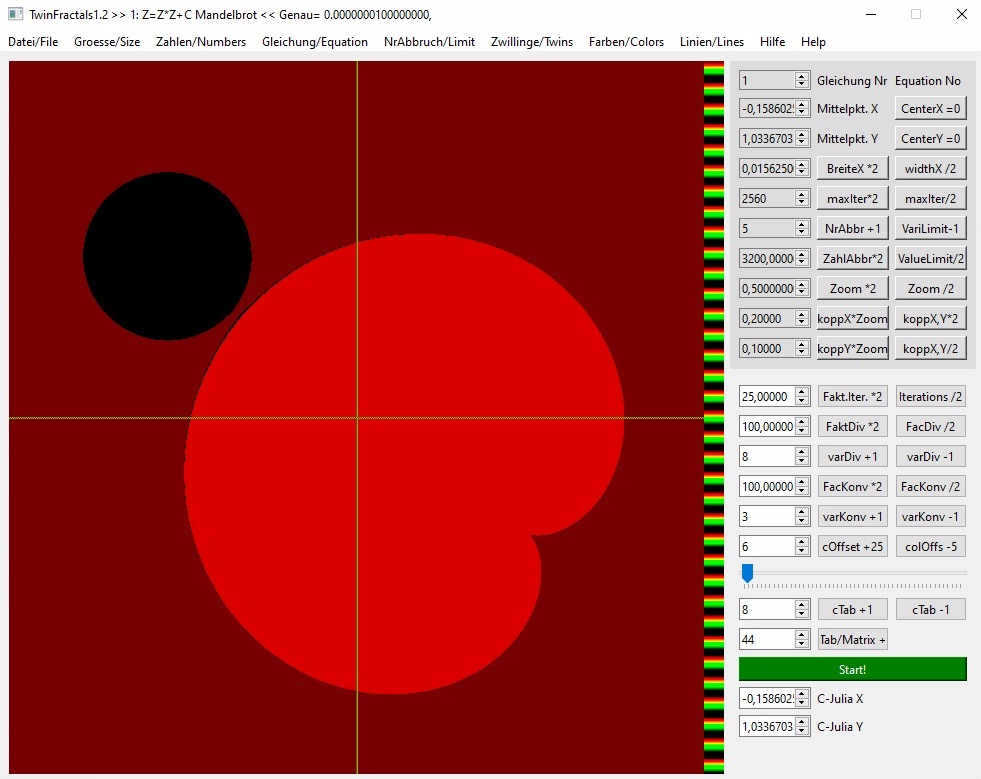Adjust the C-Julia X stepper arrows

pyautogui.click(x=801, y=699)
